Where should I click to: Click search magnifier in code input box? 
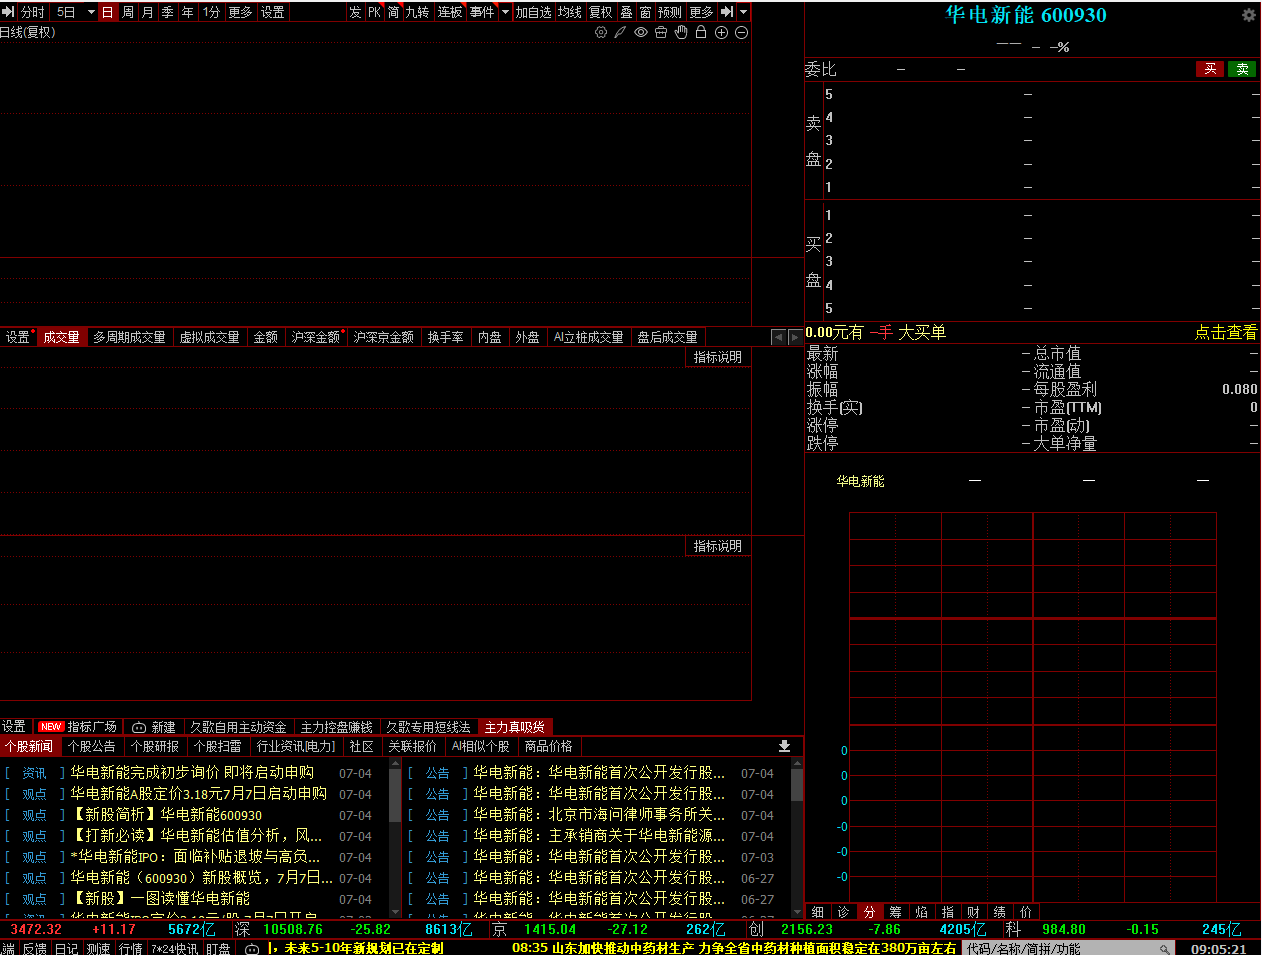point(1165,949)
